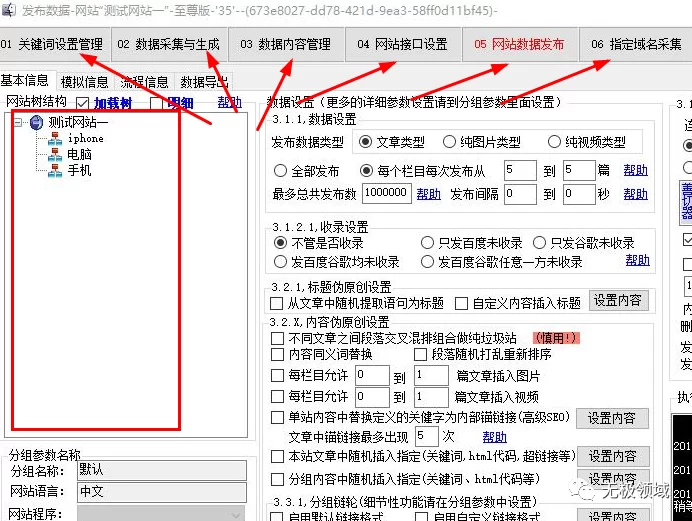This screenshot has width=692, height=521.
Task: Click the application icon in title bar
Action: 9,10
